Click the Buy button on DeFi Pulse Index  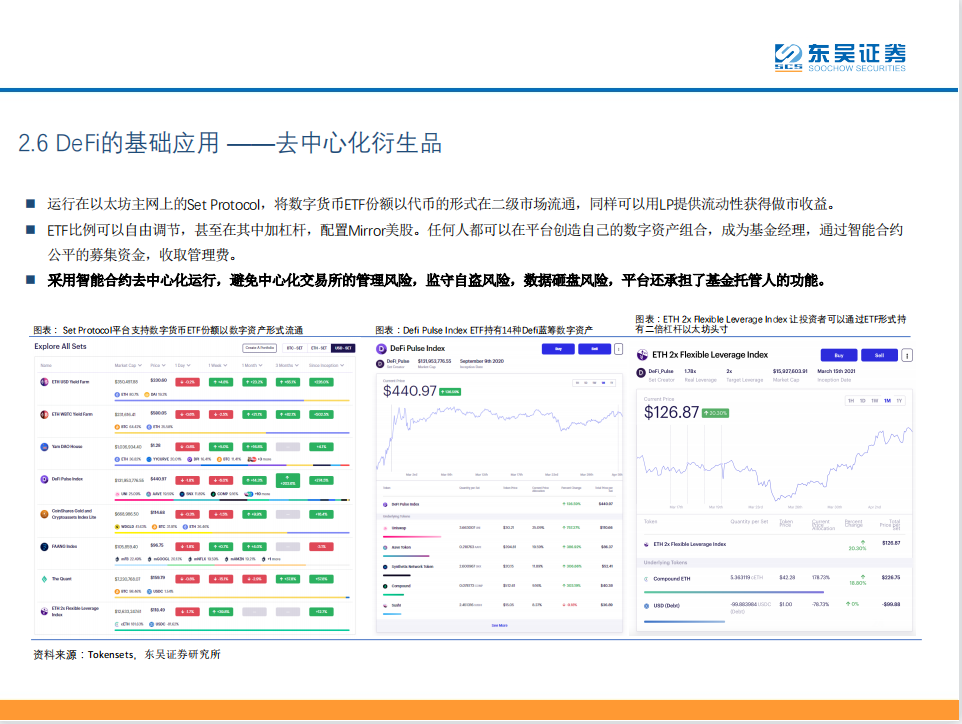556,348
